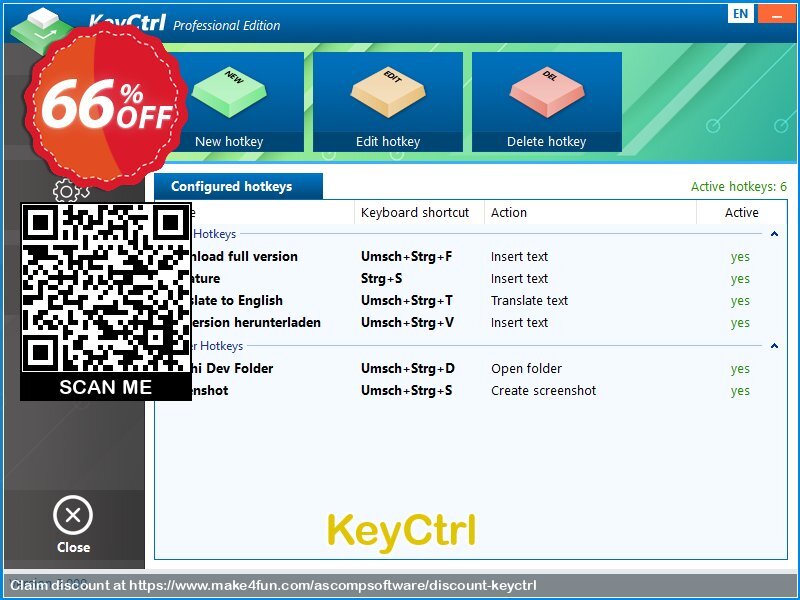Image resolution: width=800 pixels, height=600 pixels.
Task: Select the Umsch+Strg+V shortcut cell
Action: (407, 322)
